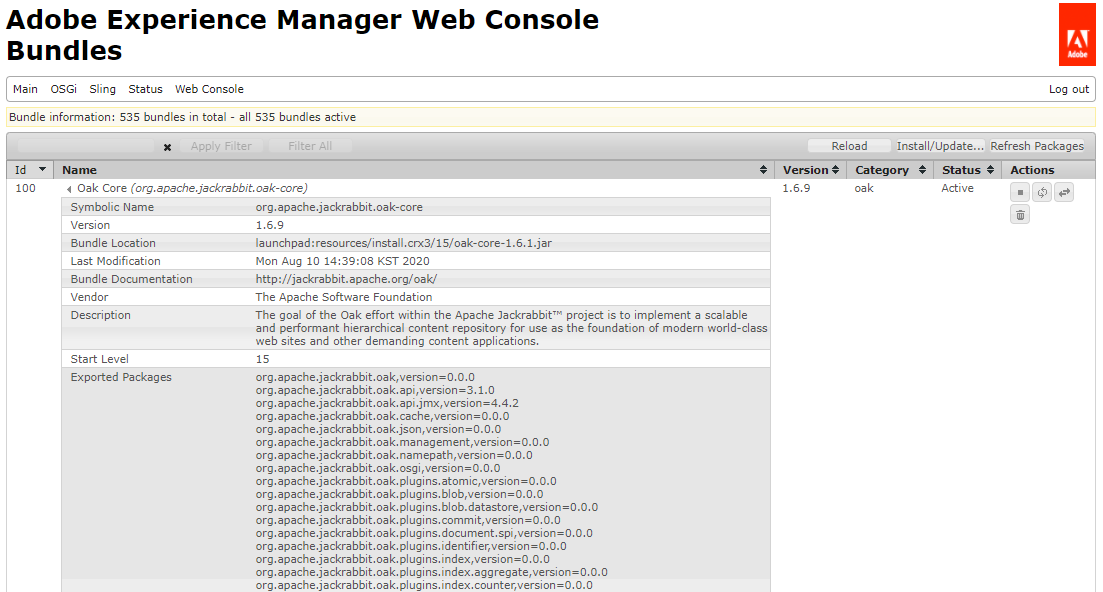Uninstall the Oak Core bundle trash icon
1103x592 pixels.
(x=1020, y=214)
